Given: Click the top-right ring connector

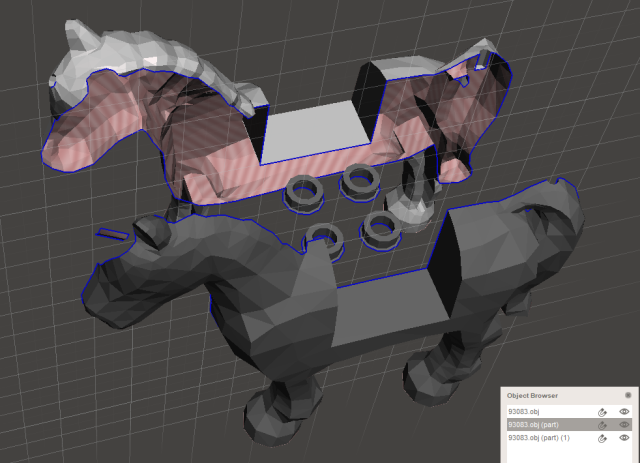Looking at the screenshot, I should 358,180.
